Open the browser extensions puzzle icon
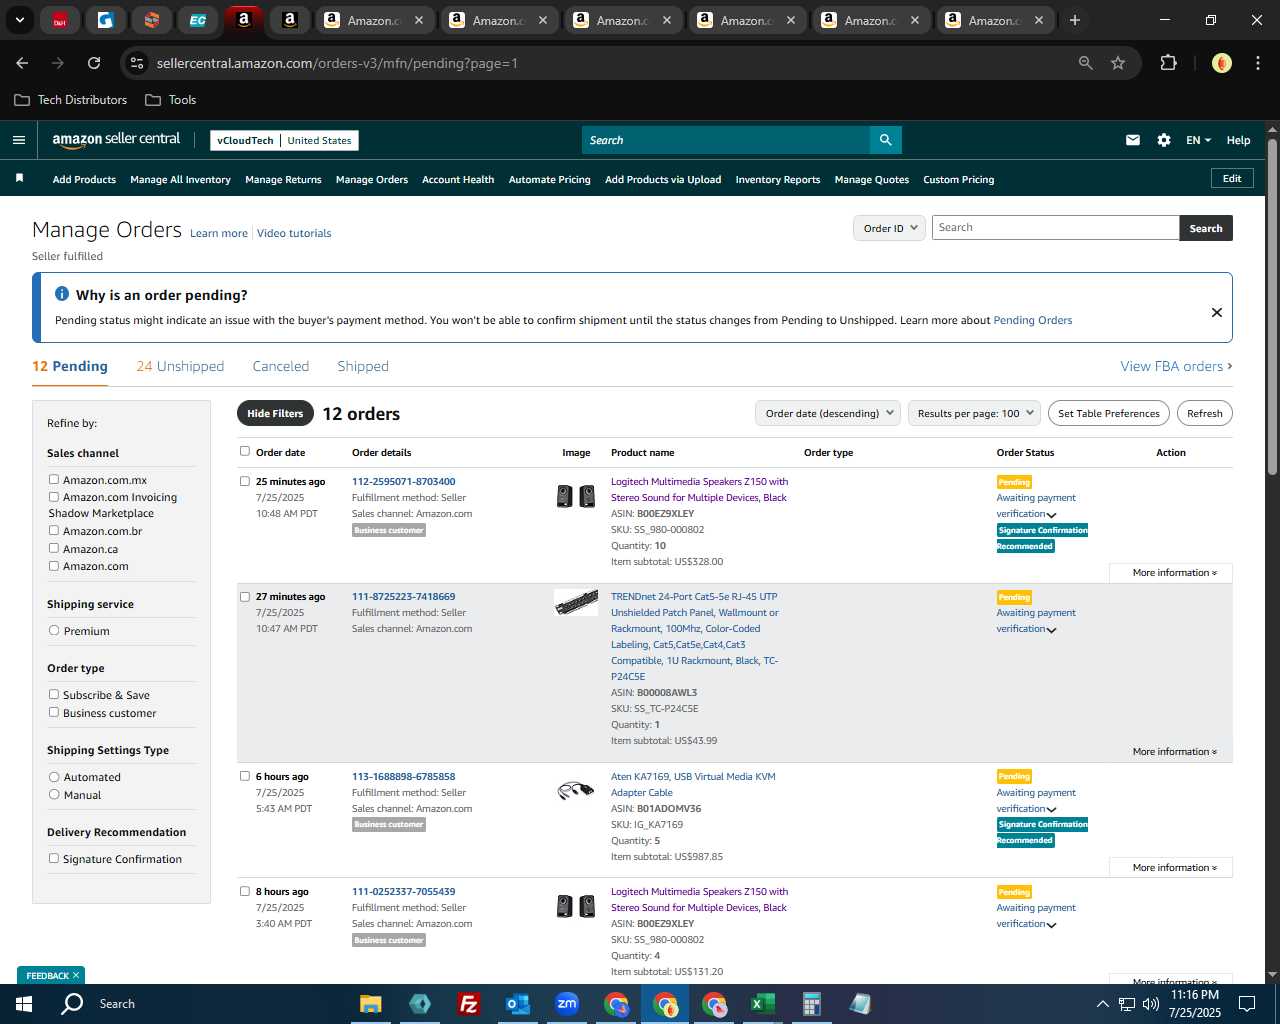1280x1024 pixels. coord(1168,63)
